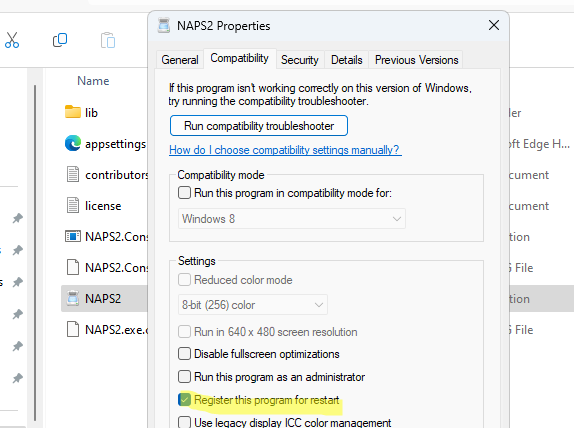Select the lib folder name
Image resolution: width=574 pixels, height=428 pixels.
92,112
